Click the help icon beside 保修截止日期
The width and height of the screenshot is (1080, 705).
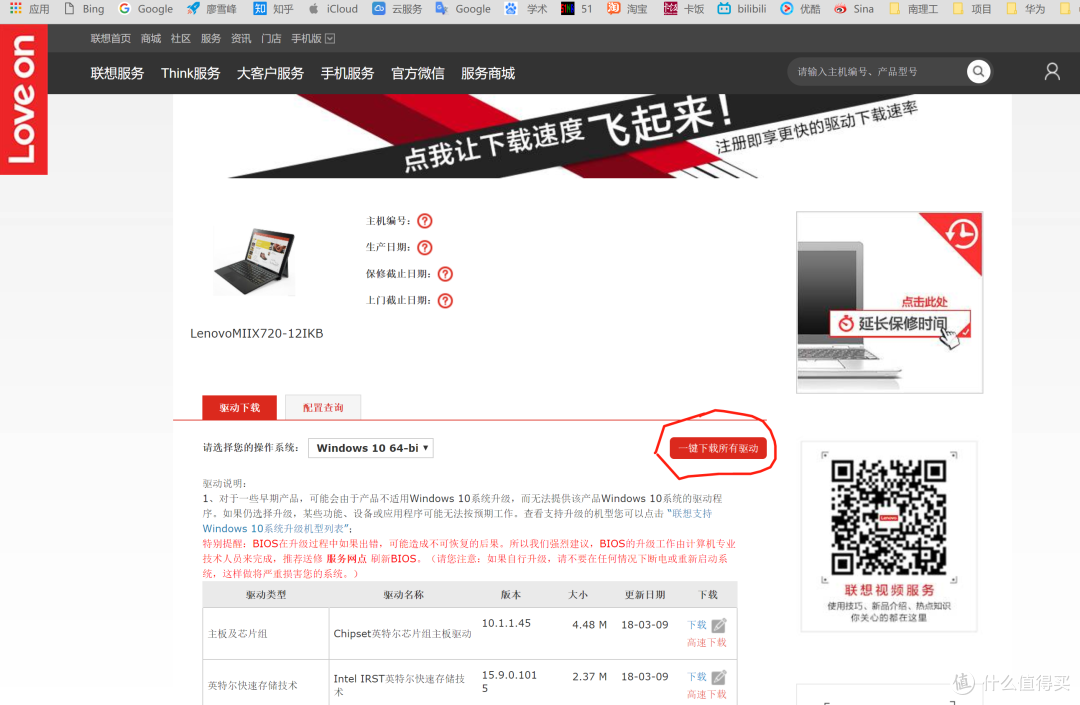click(446, 274)
